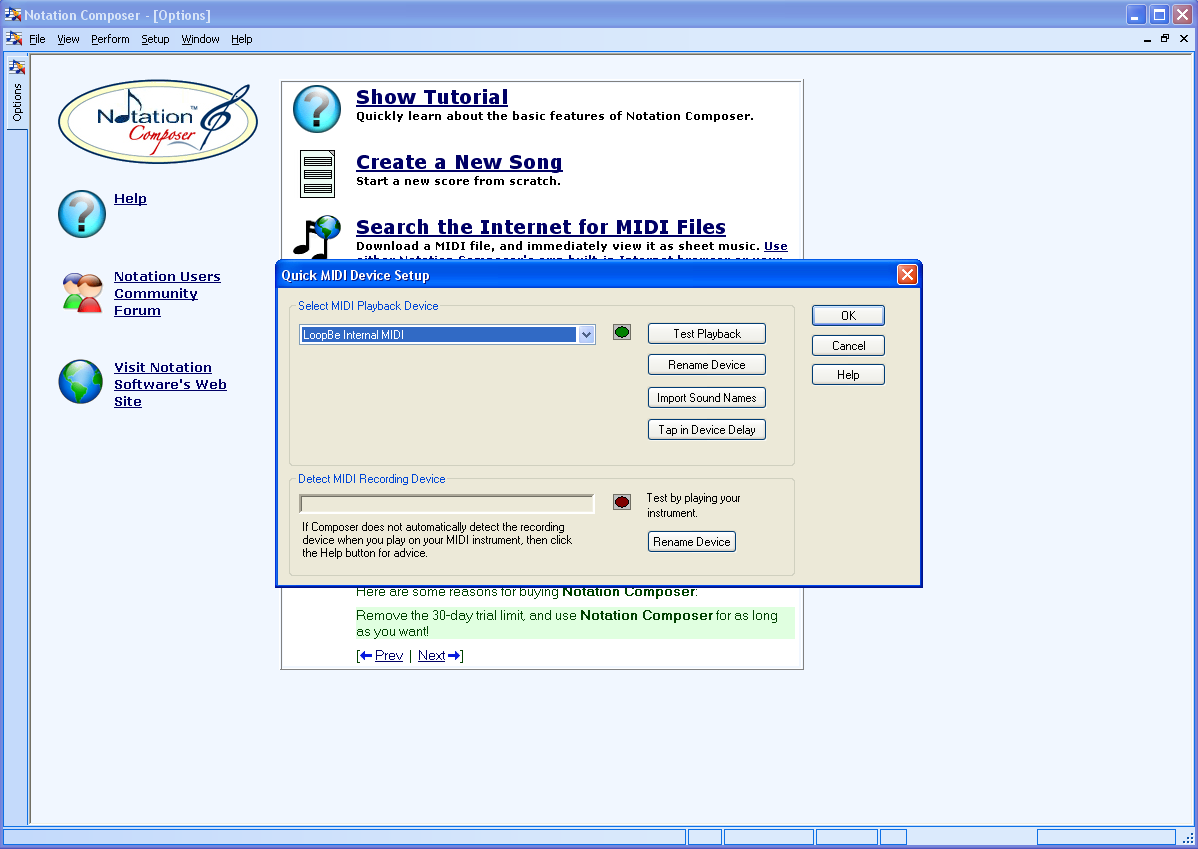
Task: Click the green playback device indicator light
Action: tap(622, 332)
